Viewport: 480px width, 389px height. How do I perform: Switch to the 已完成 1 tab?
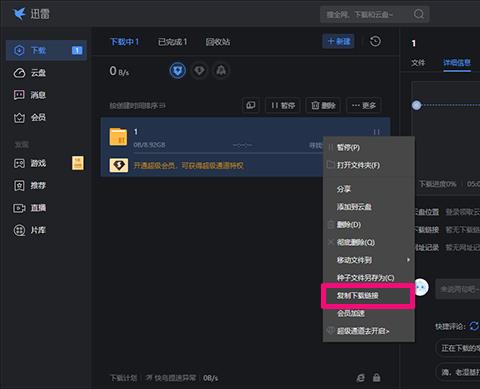172,42
